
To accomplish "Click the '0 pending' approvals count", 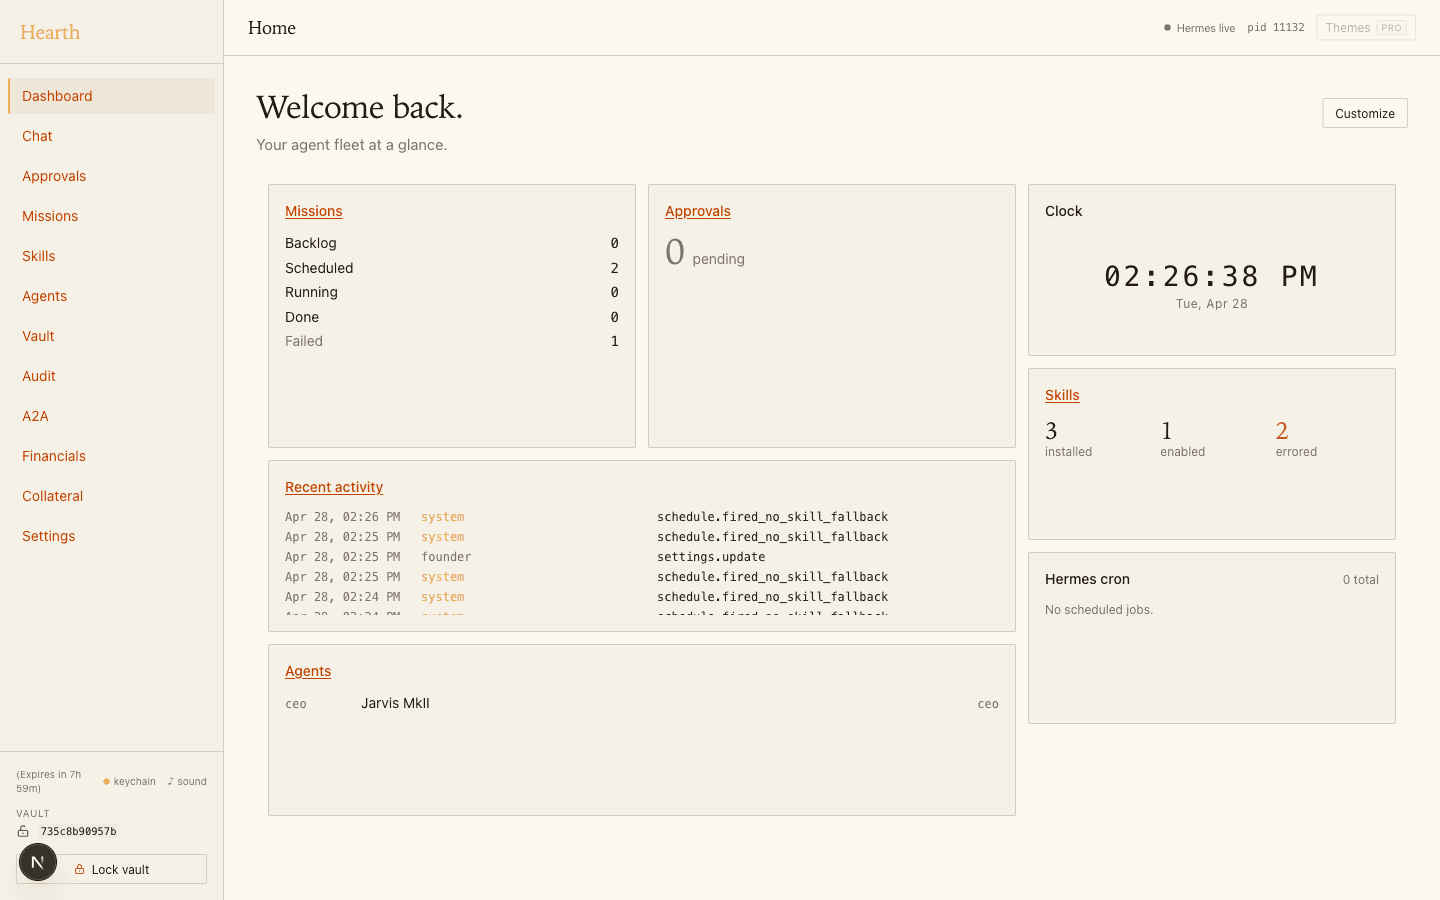I will (x=705, y=253).
